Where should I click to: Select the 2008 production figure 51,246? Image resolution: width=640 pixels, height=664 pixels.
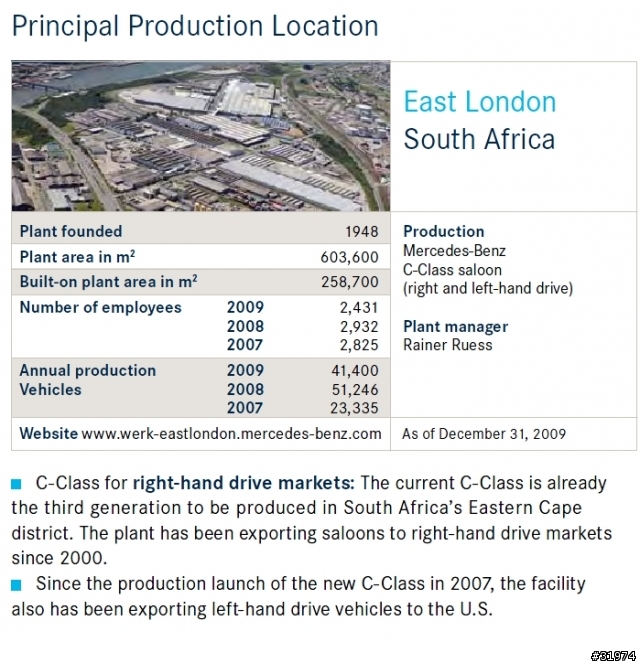(x=355, y=390)
